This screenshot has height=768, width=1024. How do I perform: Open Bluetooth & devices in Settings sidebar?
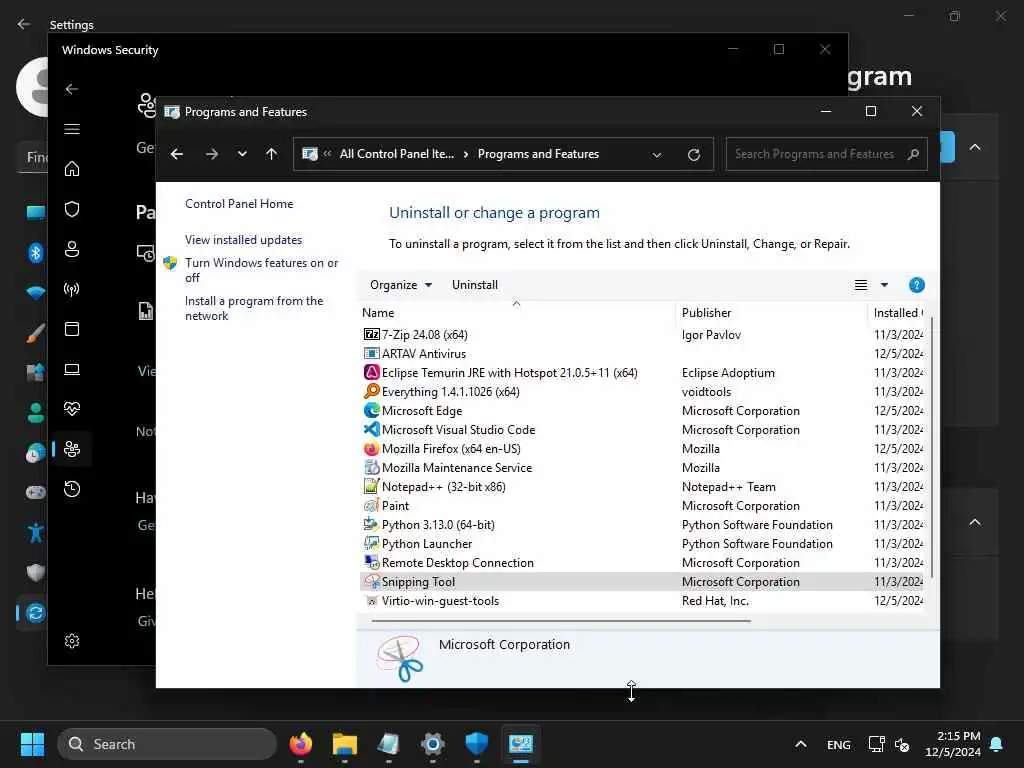click(x=35, y=252)
